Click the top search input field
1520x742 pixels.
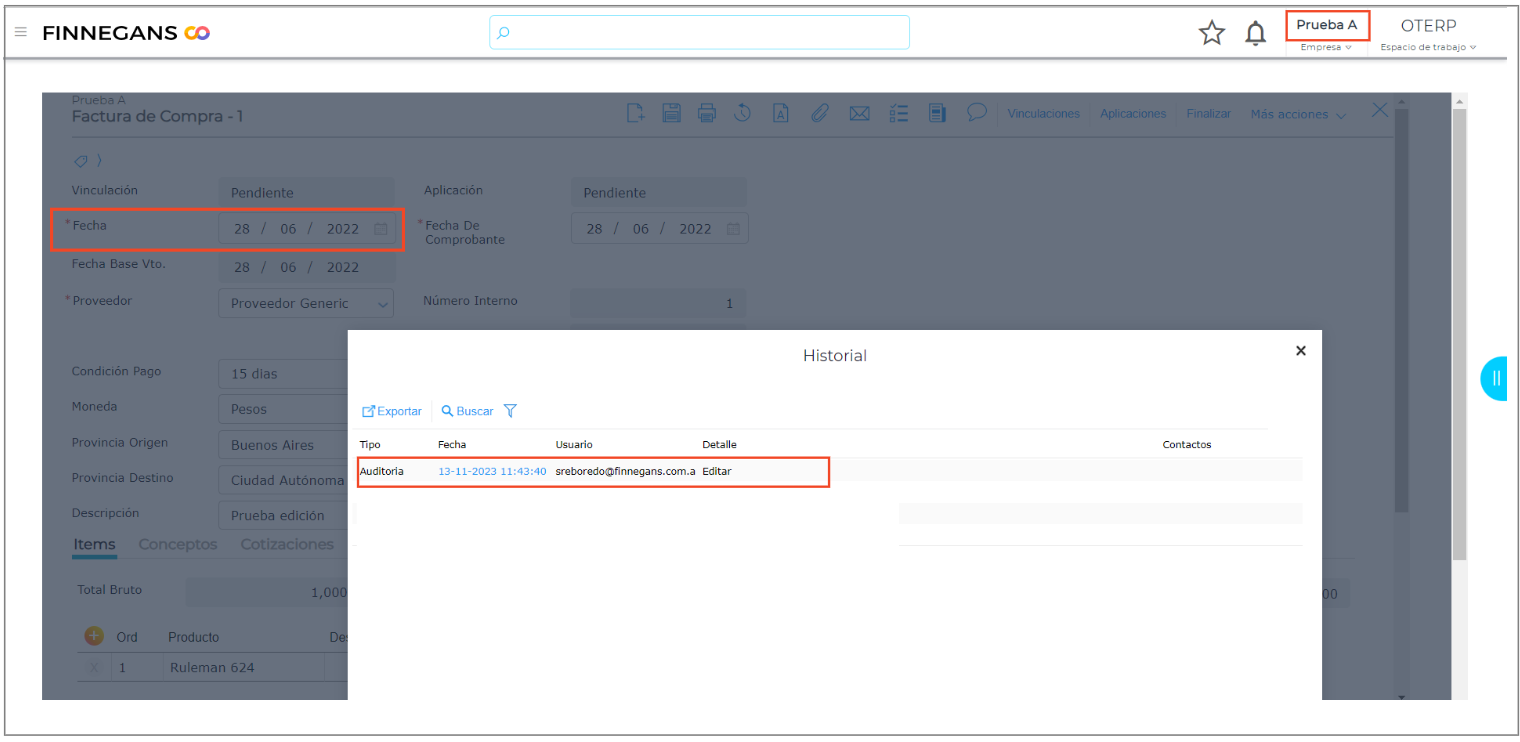[700, 32]
